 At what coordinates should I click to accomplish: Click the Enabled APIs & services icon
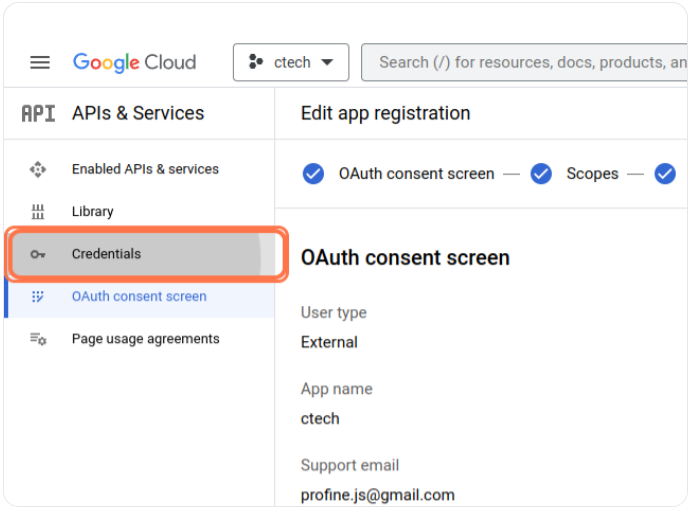point(38,169)
